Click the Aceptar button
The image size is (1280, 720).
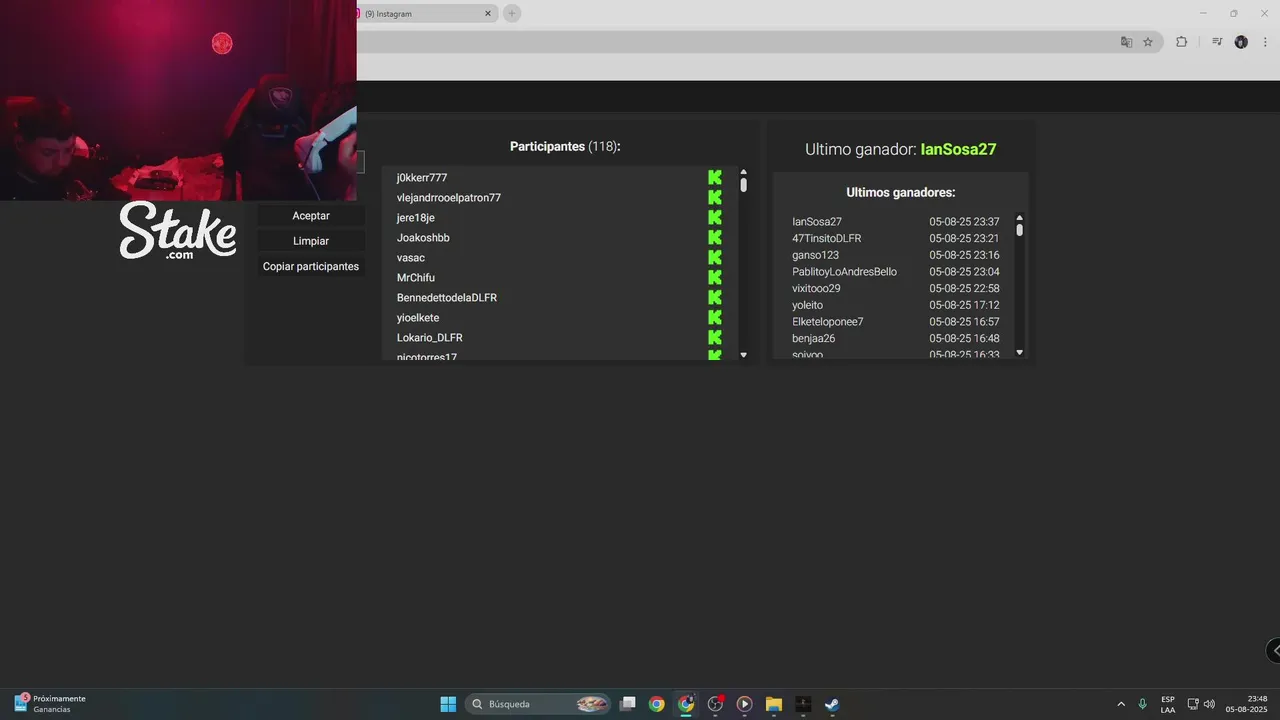[x=311, y=215]
